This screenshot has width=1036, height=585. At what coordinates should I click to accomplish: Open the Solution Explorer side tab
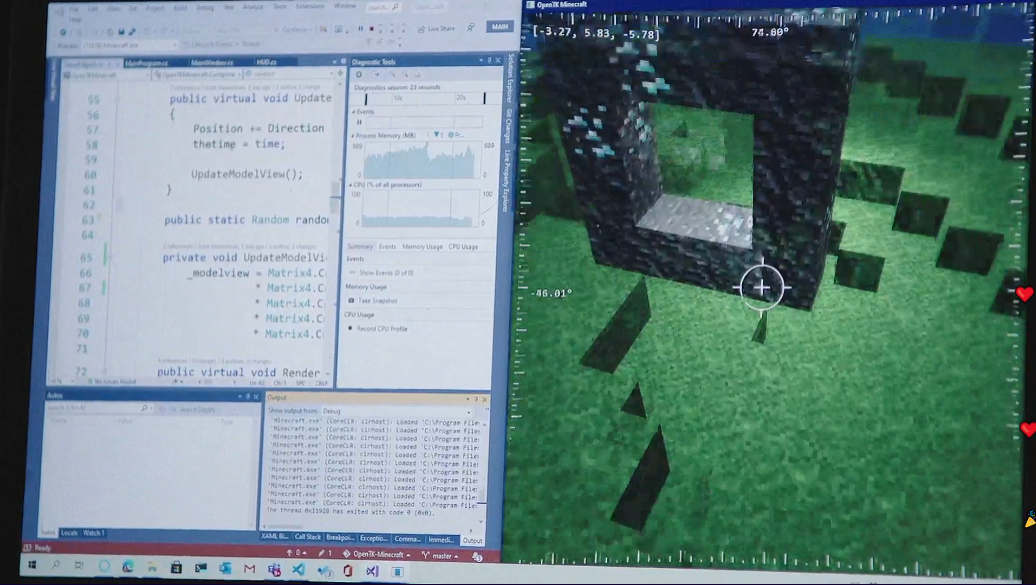pyautogui.click(x=510, y=78)
